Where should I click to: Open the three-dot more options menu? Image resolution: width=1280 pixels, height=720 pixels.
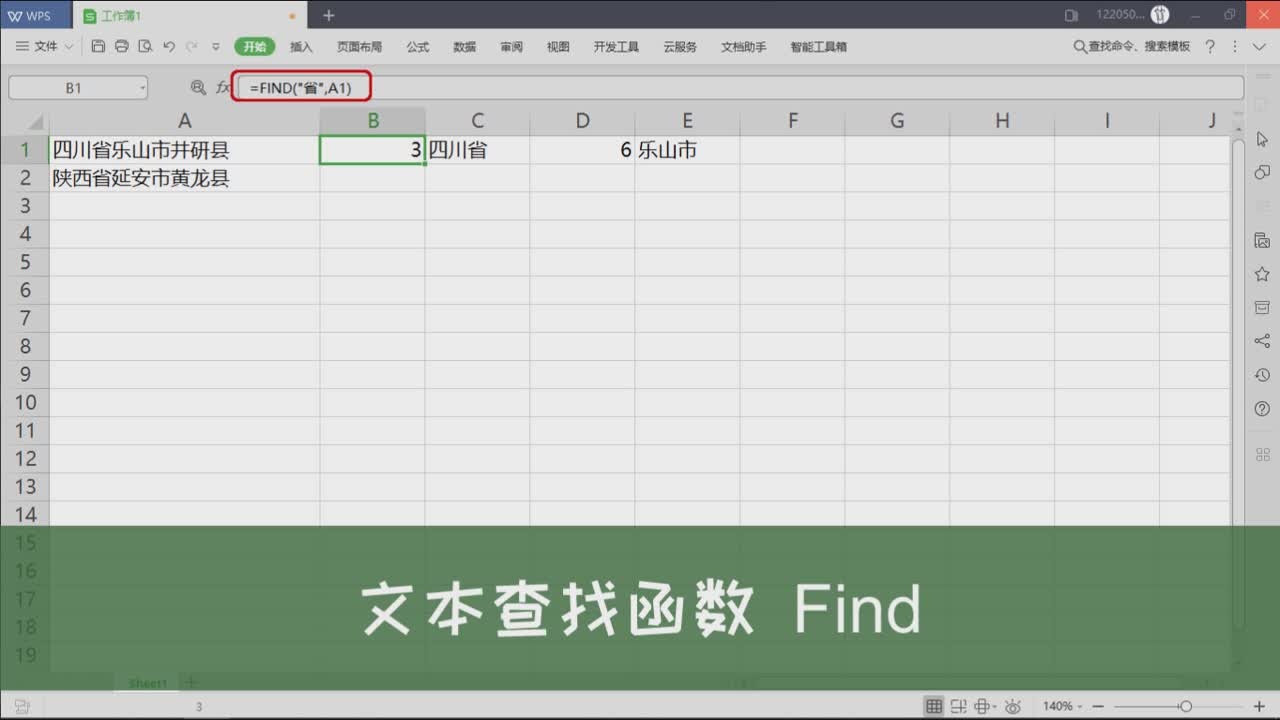click(1234, 47)
